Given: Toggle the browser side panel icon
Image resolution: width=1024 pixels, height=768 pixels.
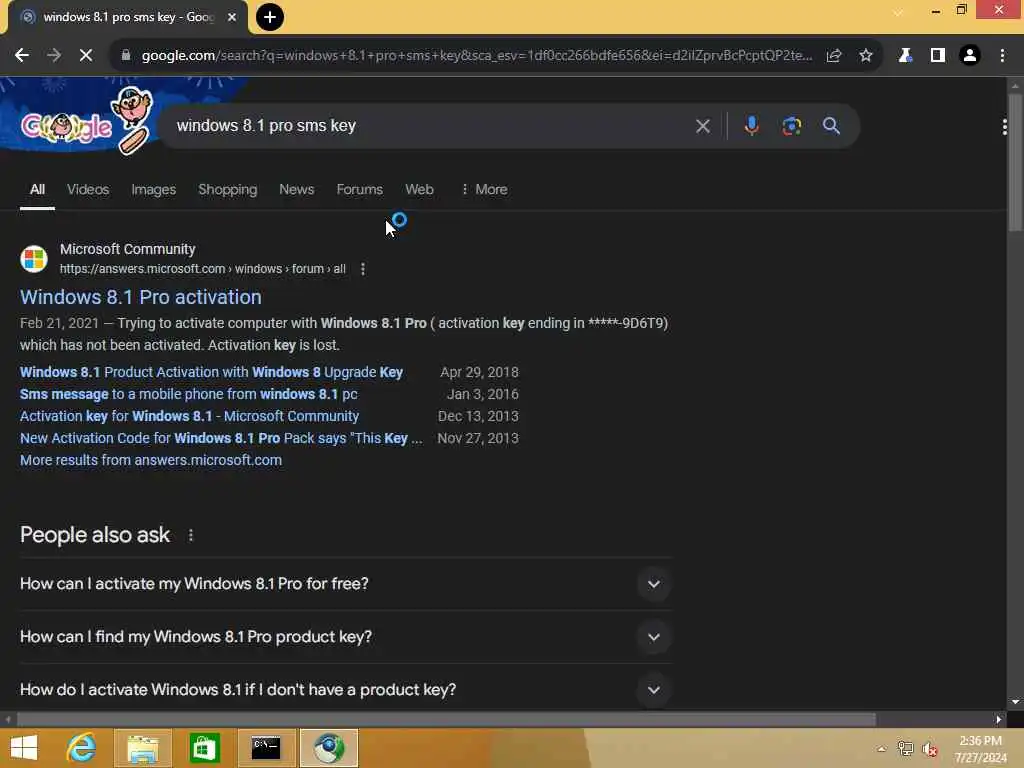Looking at the screenshot, I should pyautogui.click(x=938, y=56).
